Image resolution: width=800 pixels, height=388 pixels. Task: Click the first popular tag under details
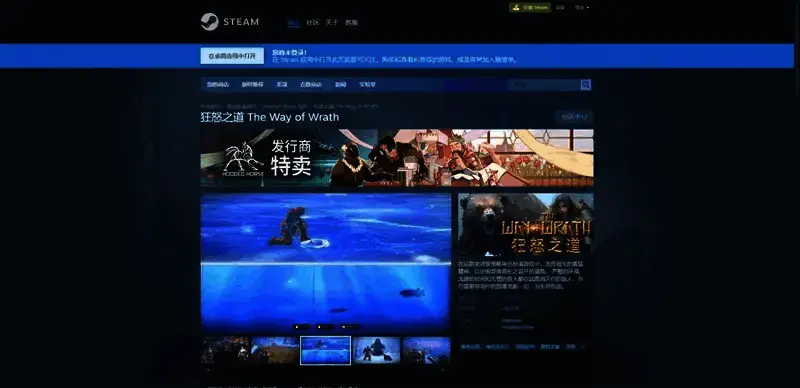(470, 347)
